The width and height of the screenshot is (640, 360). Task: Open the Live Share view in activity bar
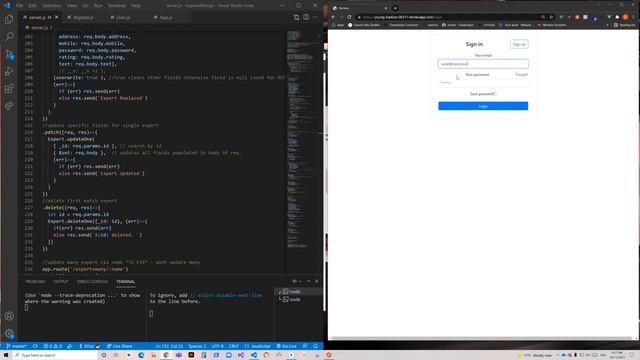(9, 106)
